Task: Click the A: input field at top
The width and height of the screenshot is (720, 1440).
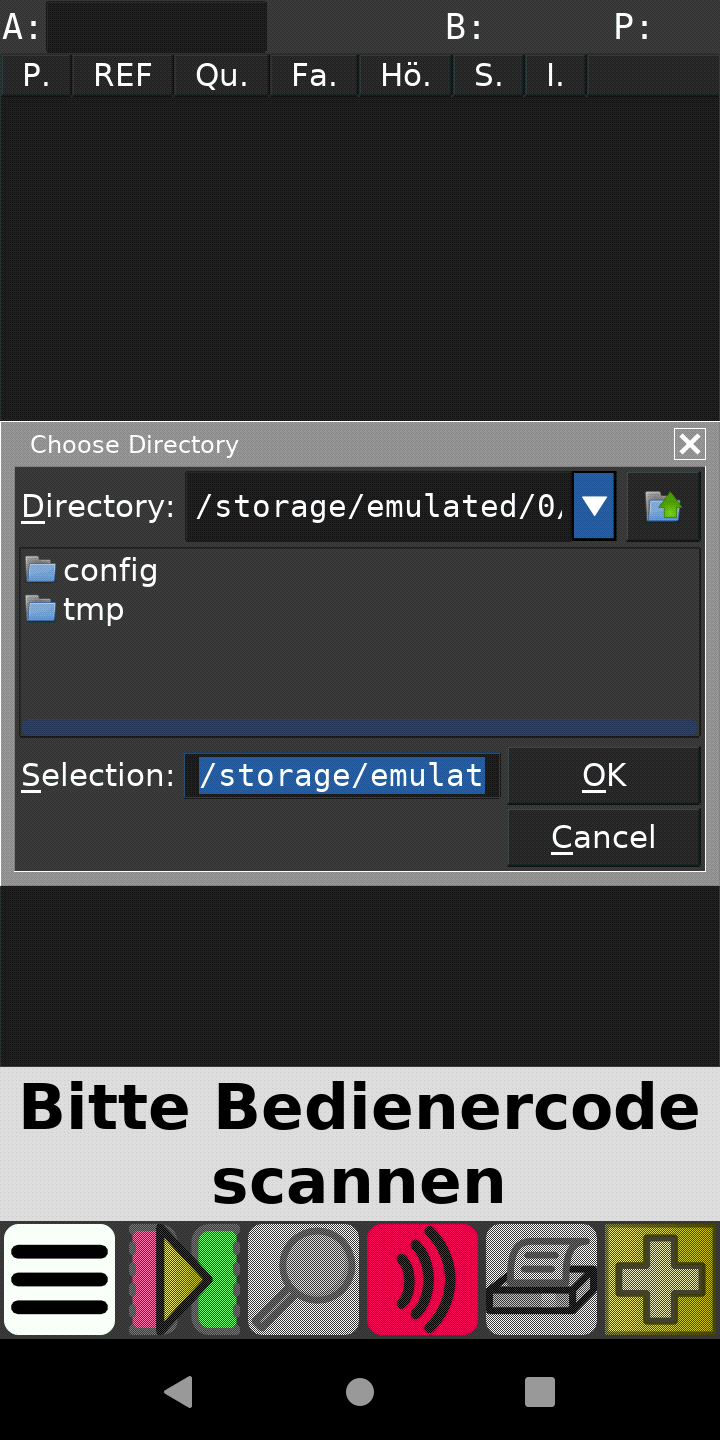Action: 157,27
